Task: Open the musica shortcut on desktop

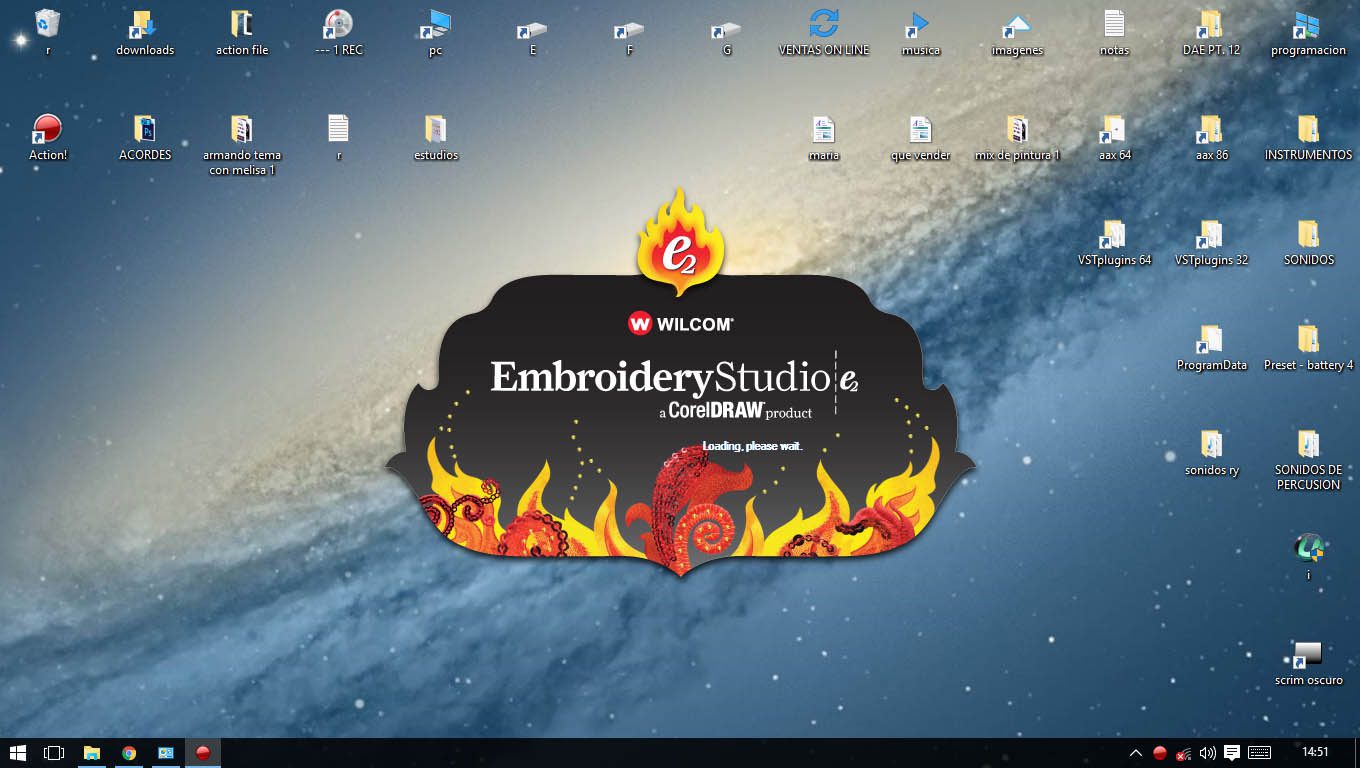Action: coord(919,24)
